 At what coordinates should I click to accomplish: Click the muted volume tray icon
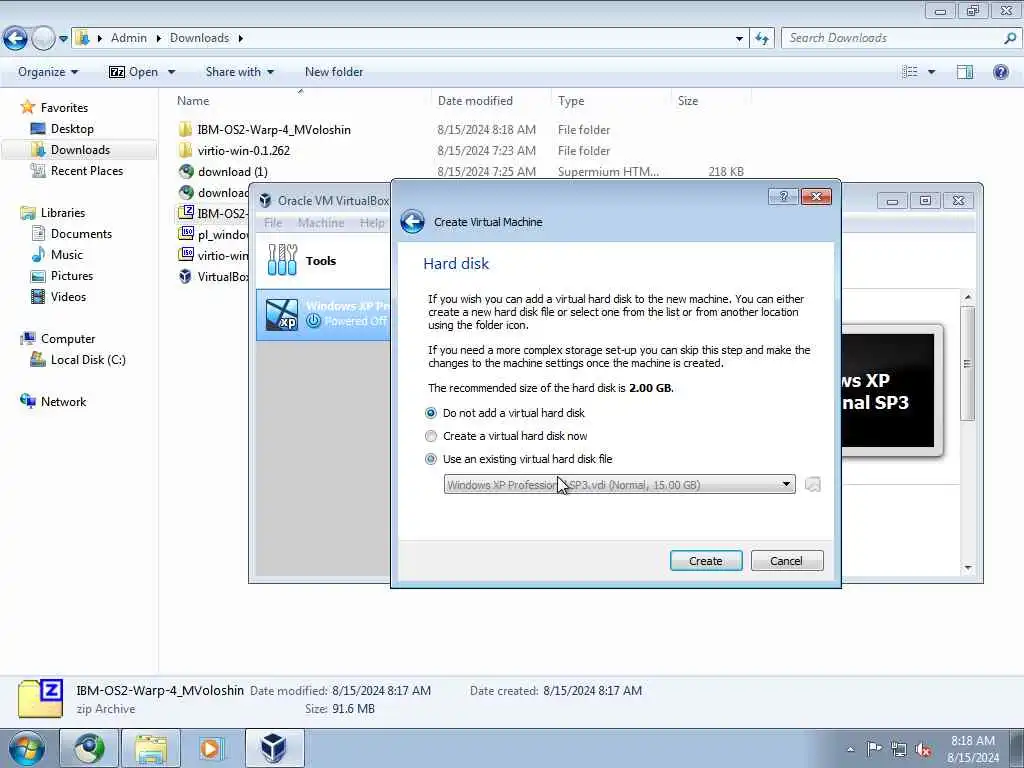coord(923,749)
